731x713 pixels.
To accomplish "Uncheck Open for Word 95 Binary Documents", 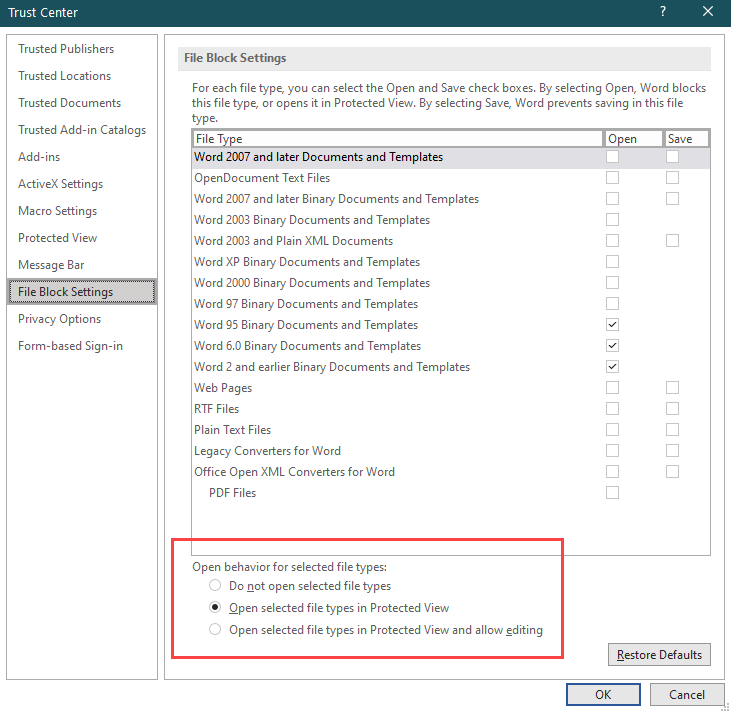I will [x=612, y=325].
